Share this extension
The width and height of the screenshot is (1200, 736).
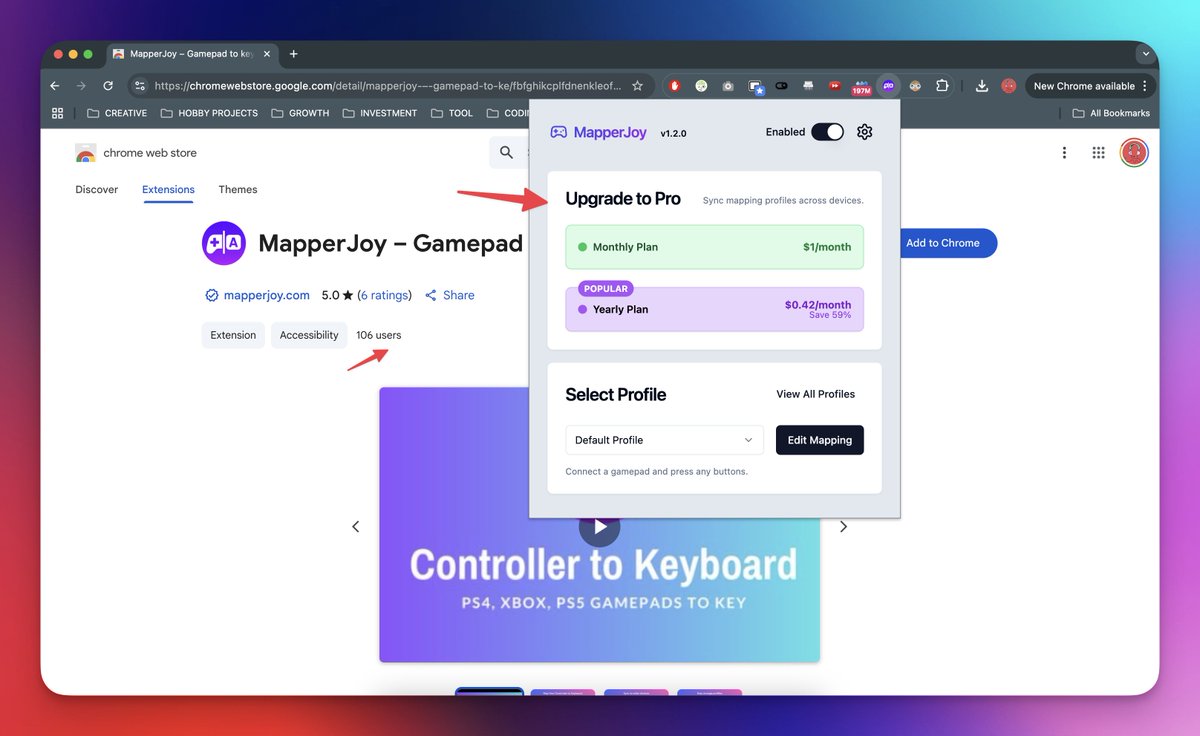coord(449,295)
